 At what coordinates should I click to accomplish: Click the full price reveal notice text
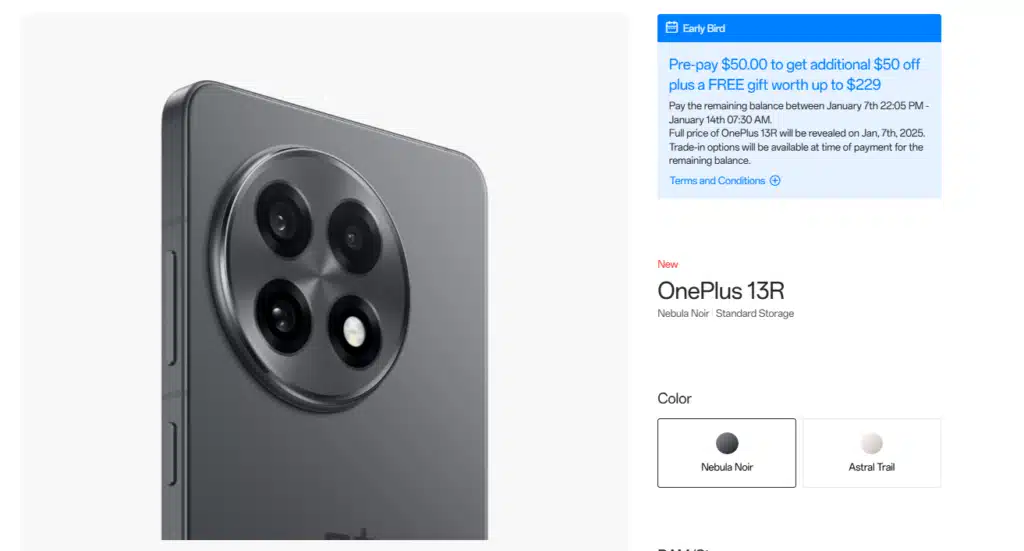[797, 133]
